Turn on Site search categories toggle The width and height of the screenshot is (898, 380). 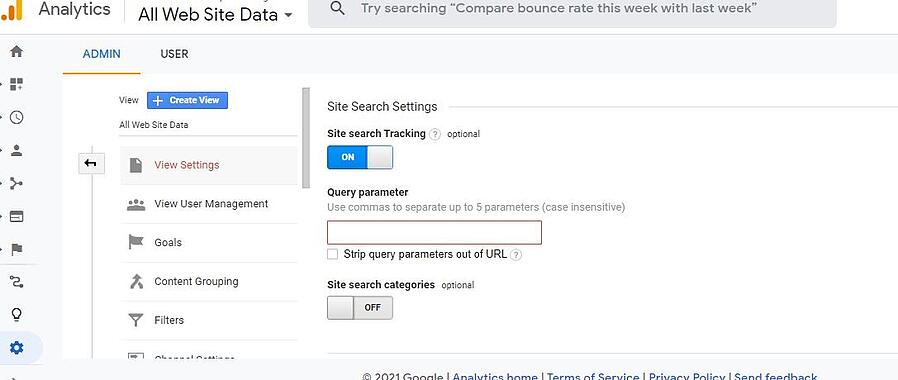coord(360,307)
